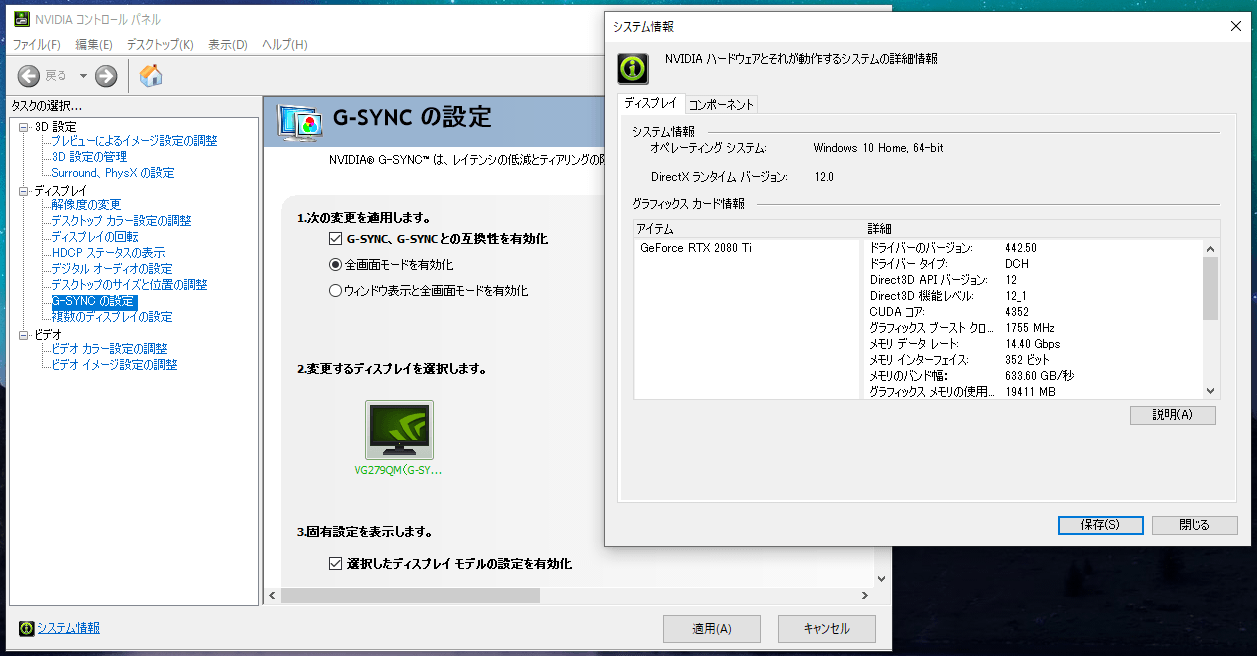Open the ヘルプ(H) menu

pos(284,45)
